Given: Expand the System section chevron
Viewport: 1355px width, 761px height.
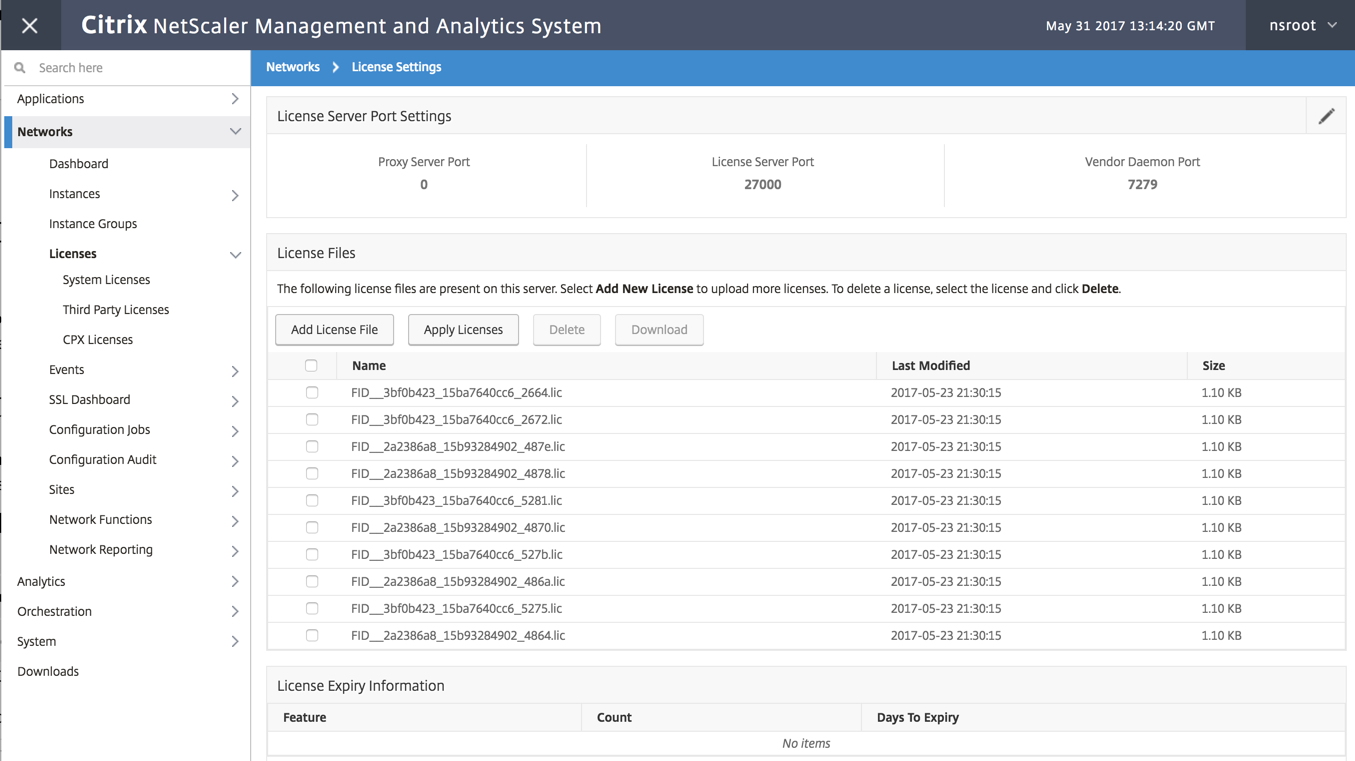Looking at the screenshot, I should pyautogui.click(x=235, y=641).
